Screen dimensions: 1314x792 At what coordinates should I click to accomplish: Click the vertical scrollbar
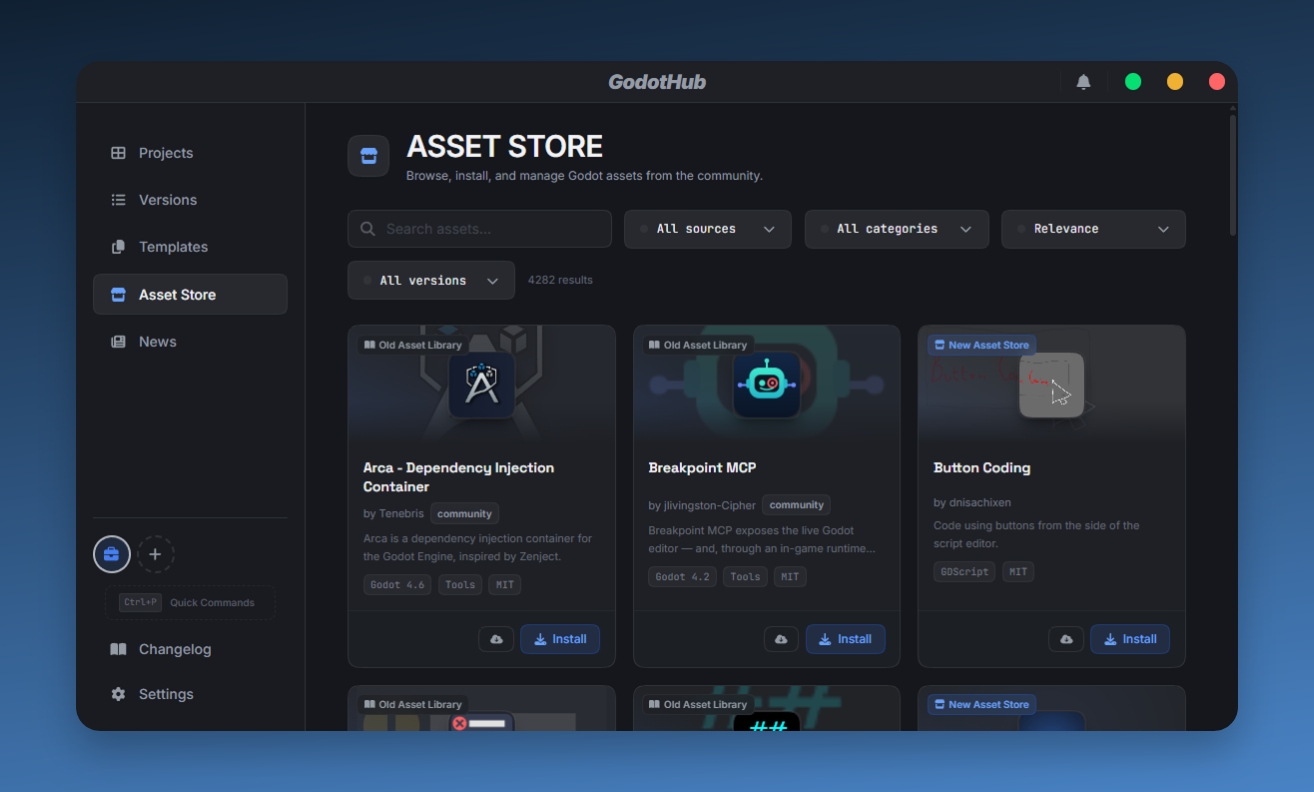(x=1233, y=175)
